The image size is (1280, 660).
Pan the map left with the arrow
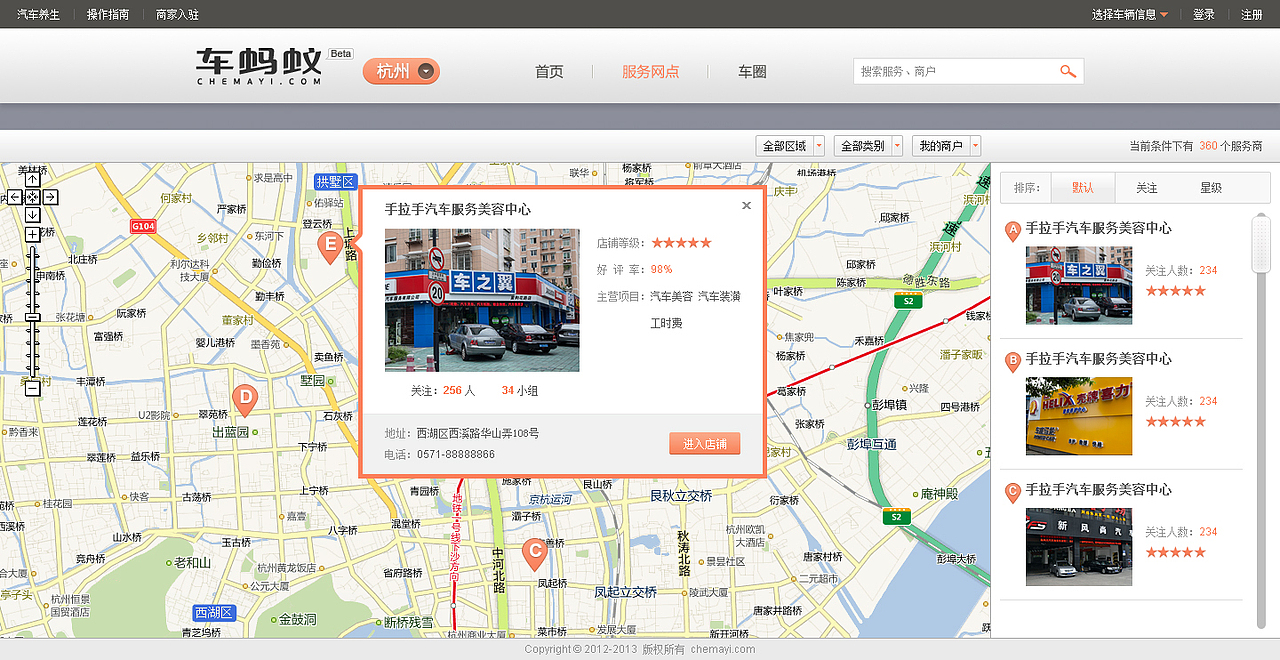tap(15, 197)
